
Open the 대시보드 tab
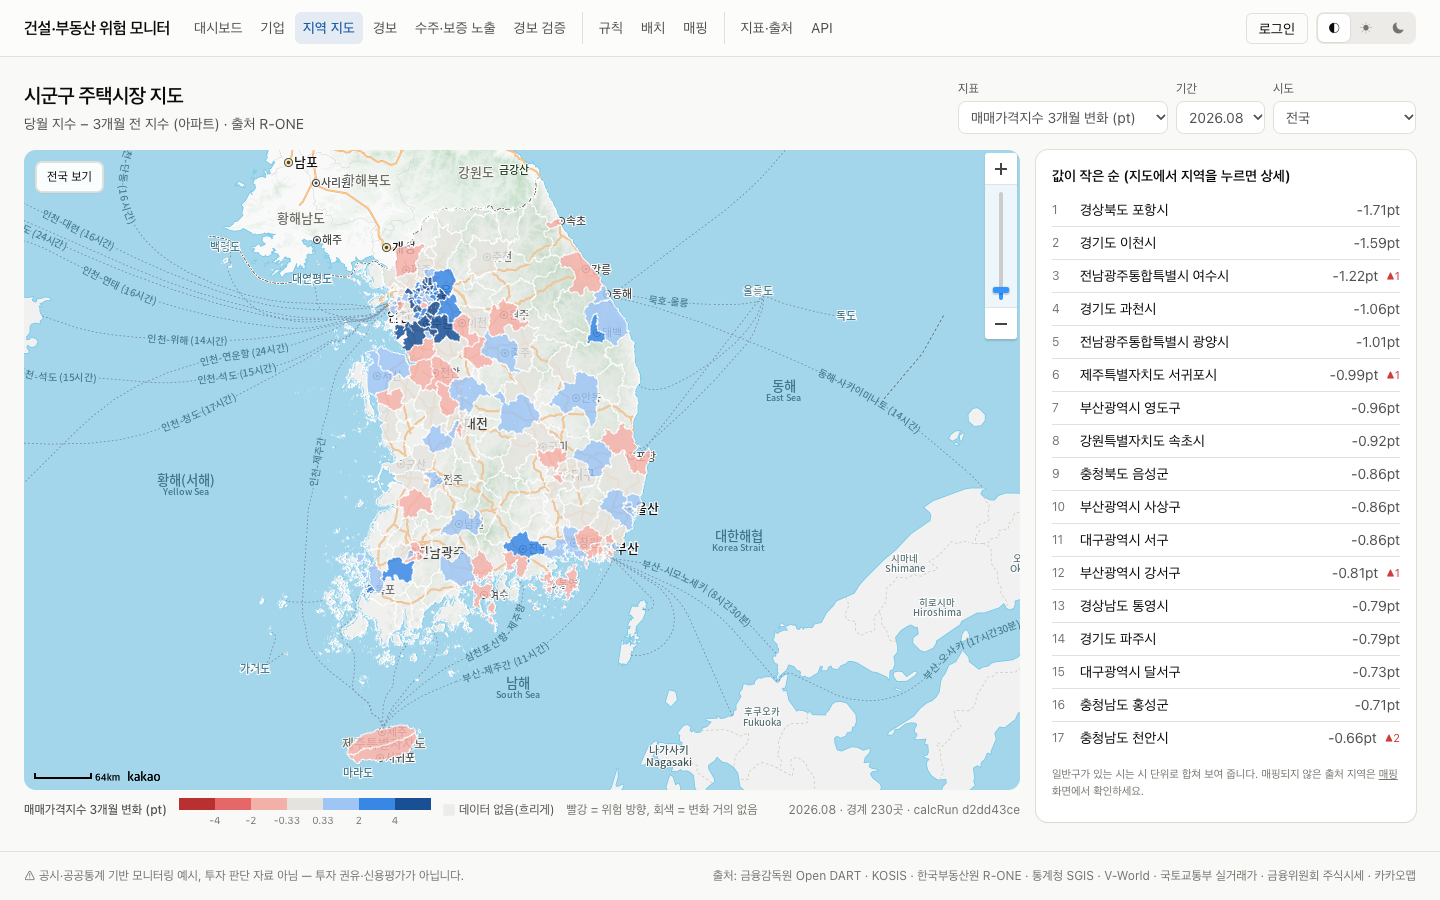pyautogui.click(x=218, y=28)
